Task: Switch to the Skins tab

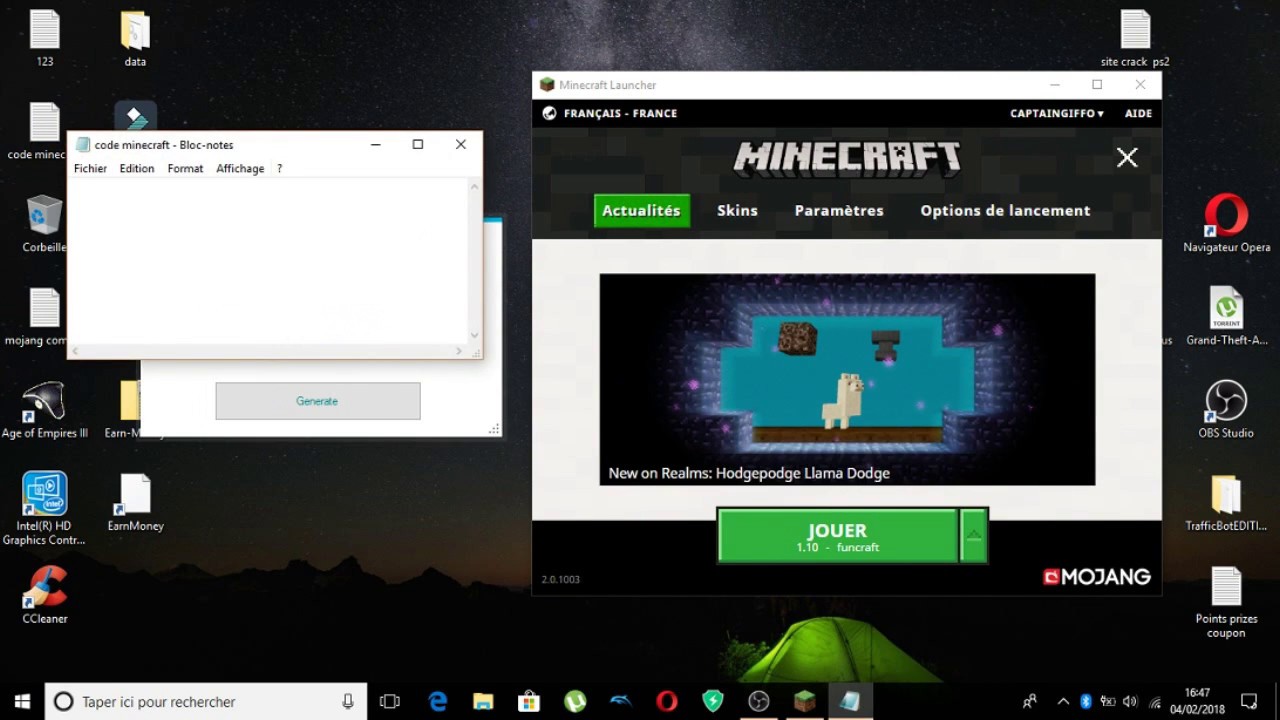Action: coord(737,211)
